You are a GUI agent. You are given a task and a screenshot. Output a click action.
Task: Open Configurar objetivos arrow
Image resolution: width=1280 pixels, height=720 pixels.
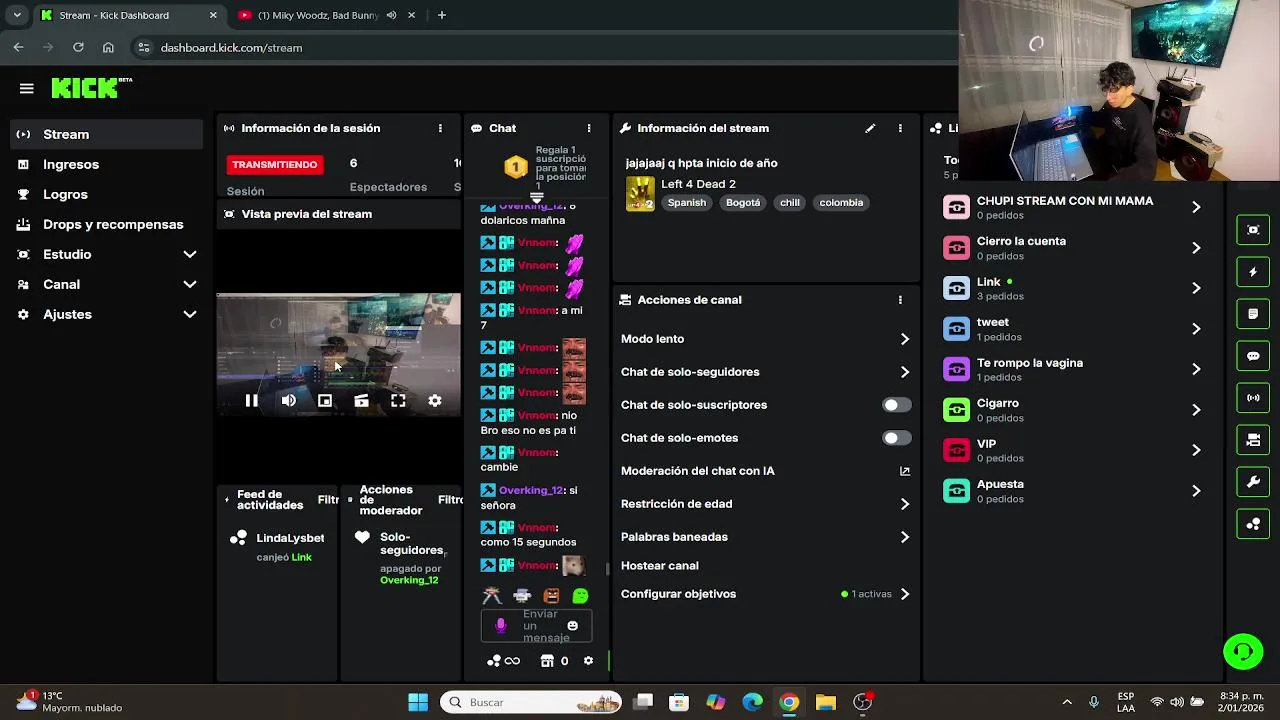(904, 594)
